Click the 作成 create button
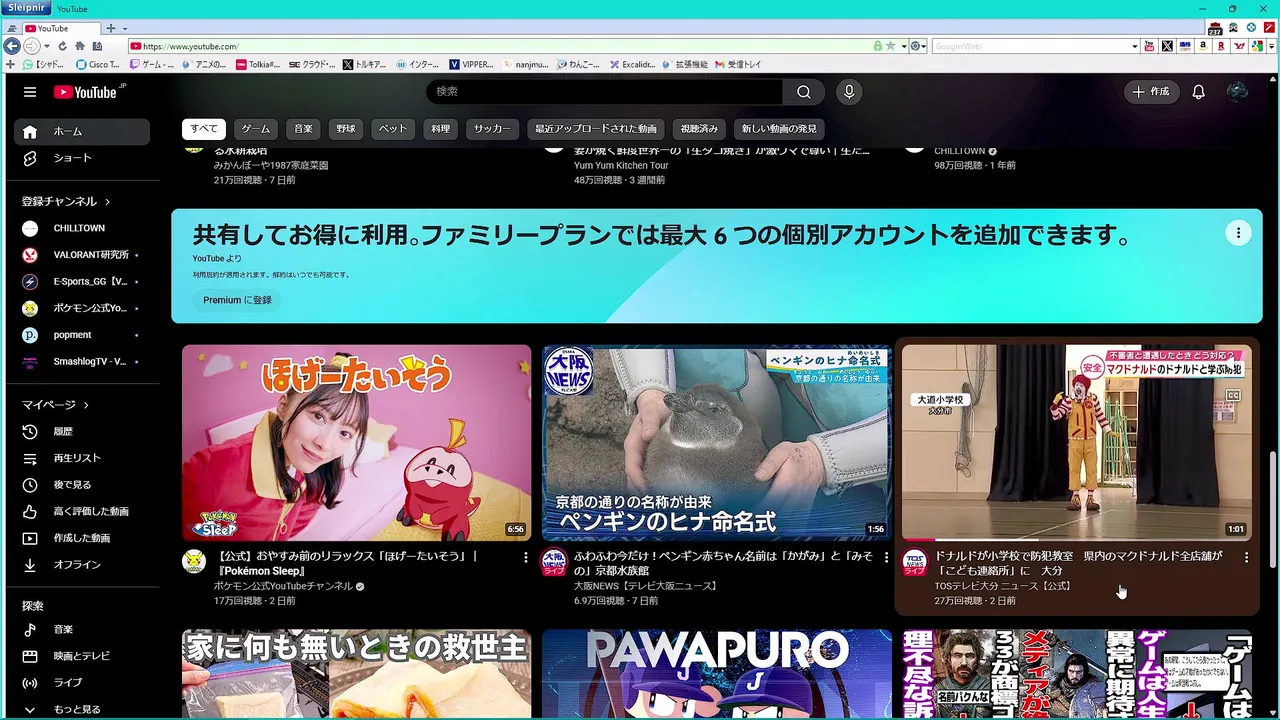This screenshot has height=720, width=1280. tap(1150, 92)
